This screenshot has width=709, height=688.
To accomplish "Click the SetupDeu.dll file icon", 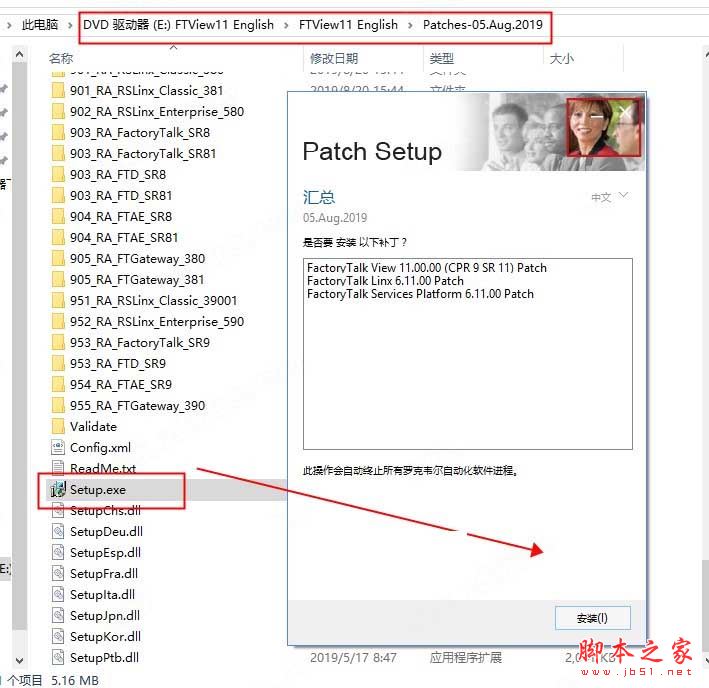I will coord(58,531).
